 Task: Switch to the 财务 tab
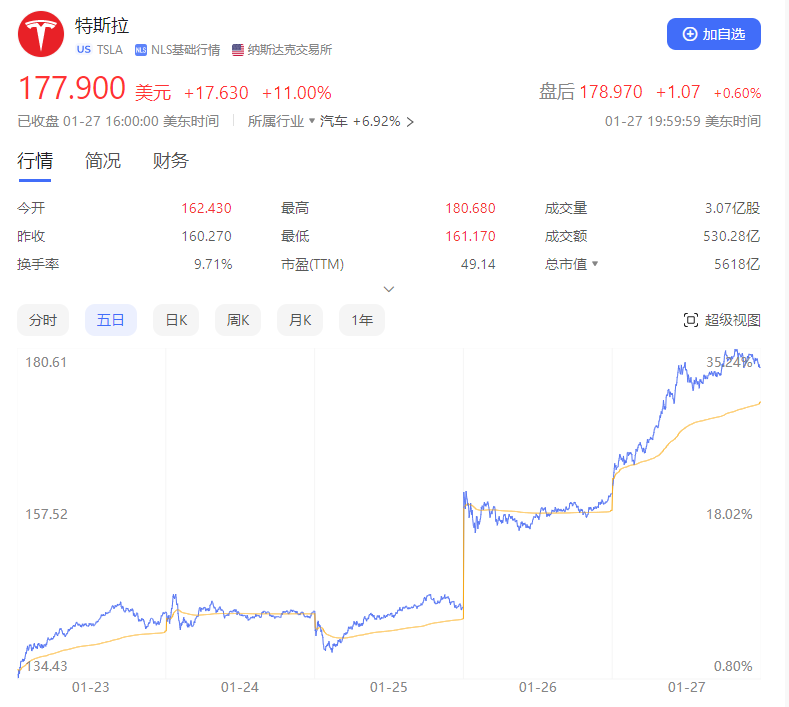click(171, 161)
